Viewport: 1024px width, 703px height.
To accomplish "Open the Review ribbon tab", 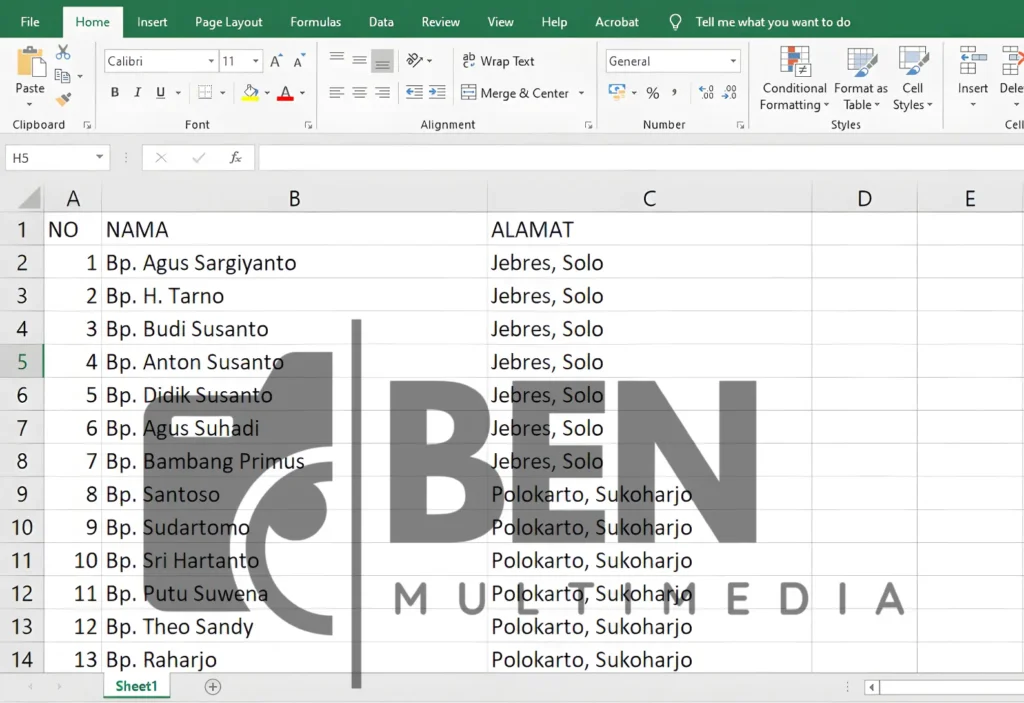I will pos(440,21).
